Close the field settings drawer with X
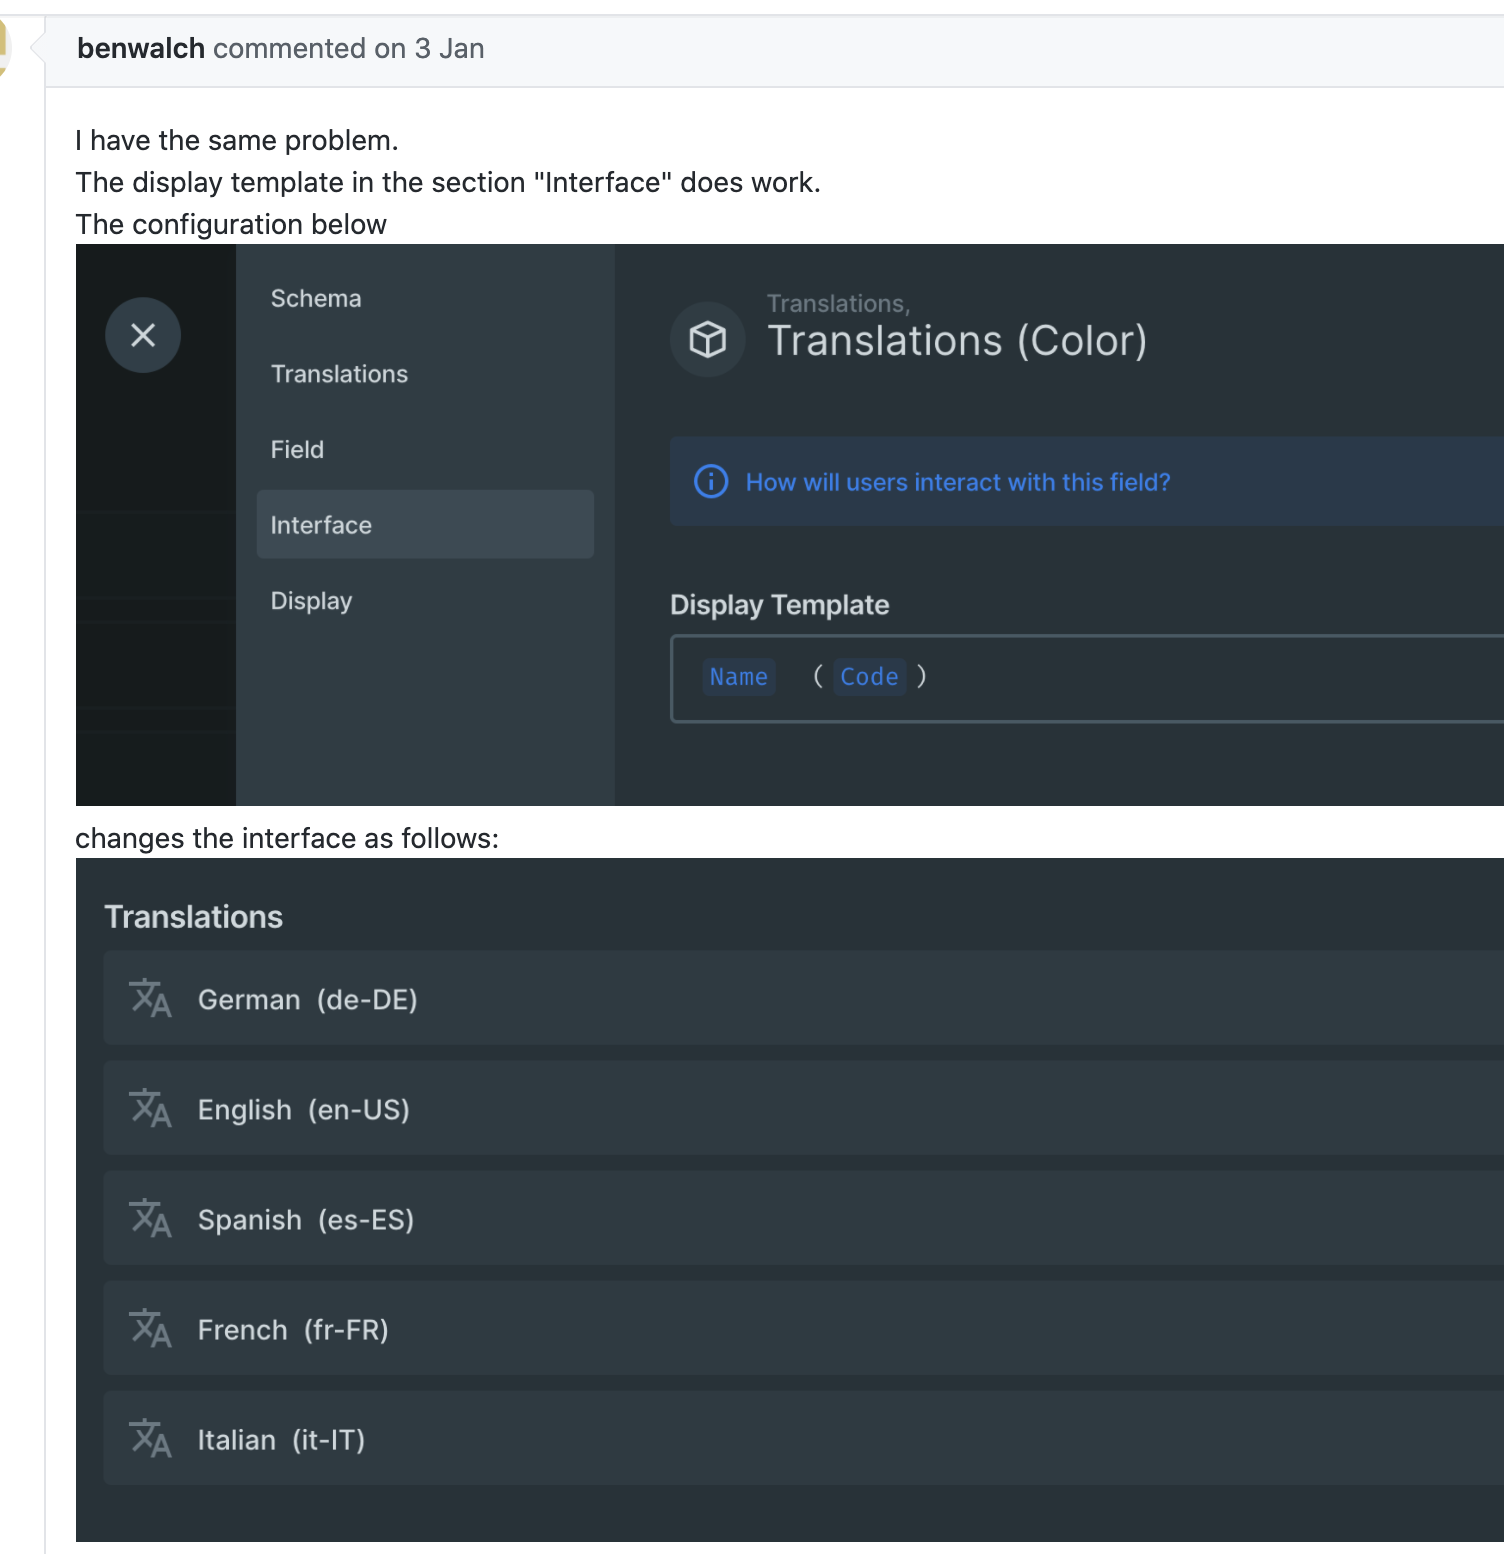 coord(143,335)
